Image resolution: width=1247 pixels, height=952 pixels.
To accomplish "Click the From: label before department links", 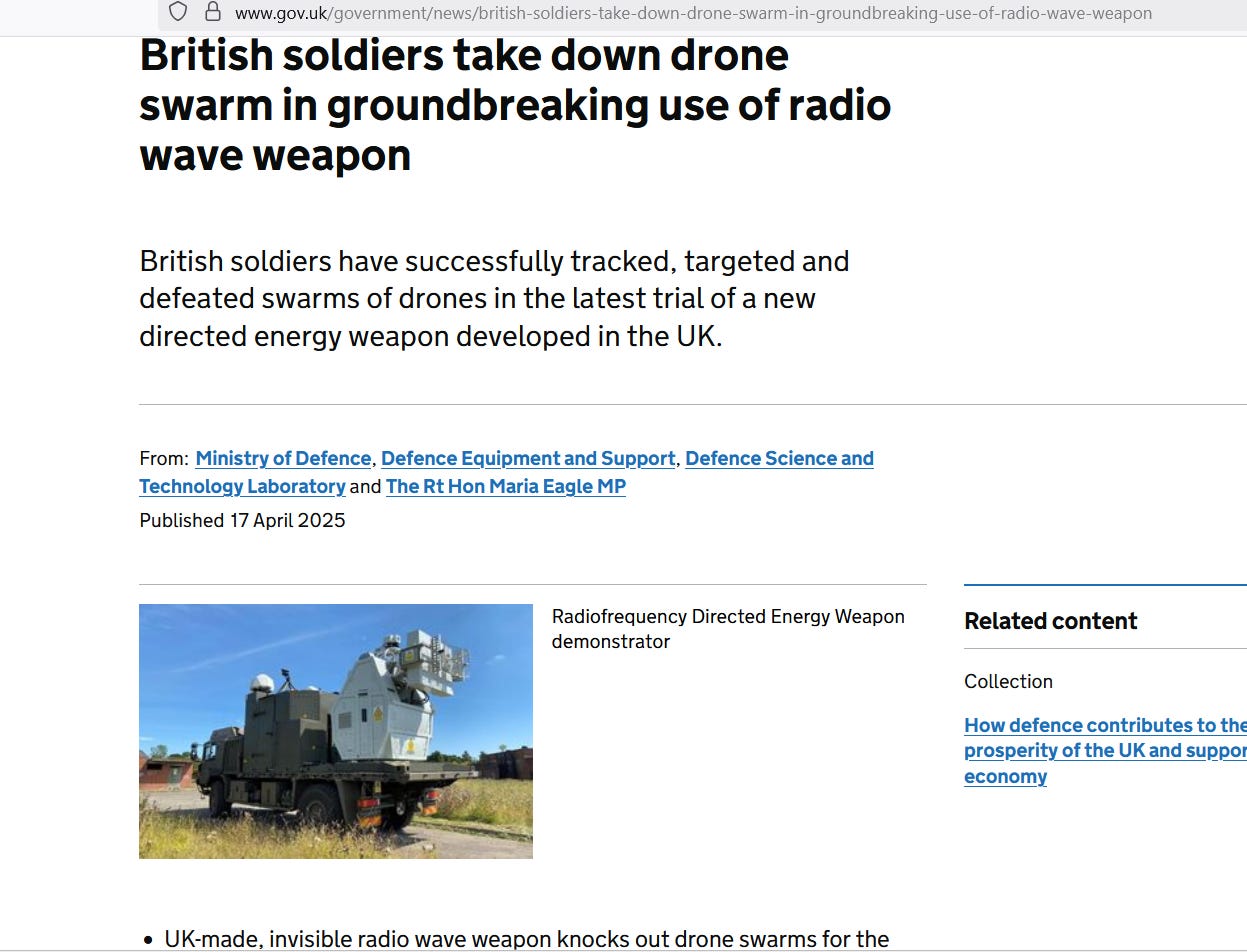I will click(164, 459).
